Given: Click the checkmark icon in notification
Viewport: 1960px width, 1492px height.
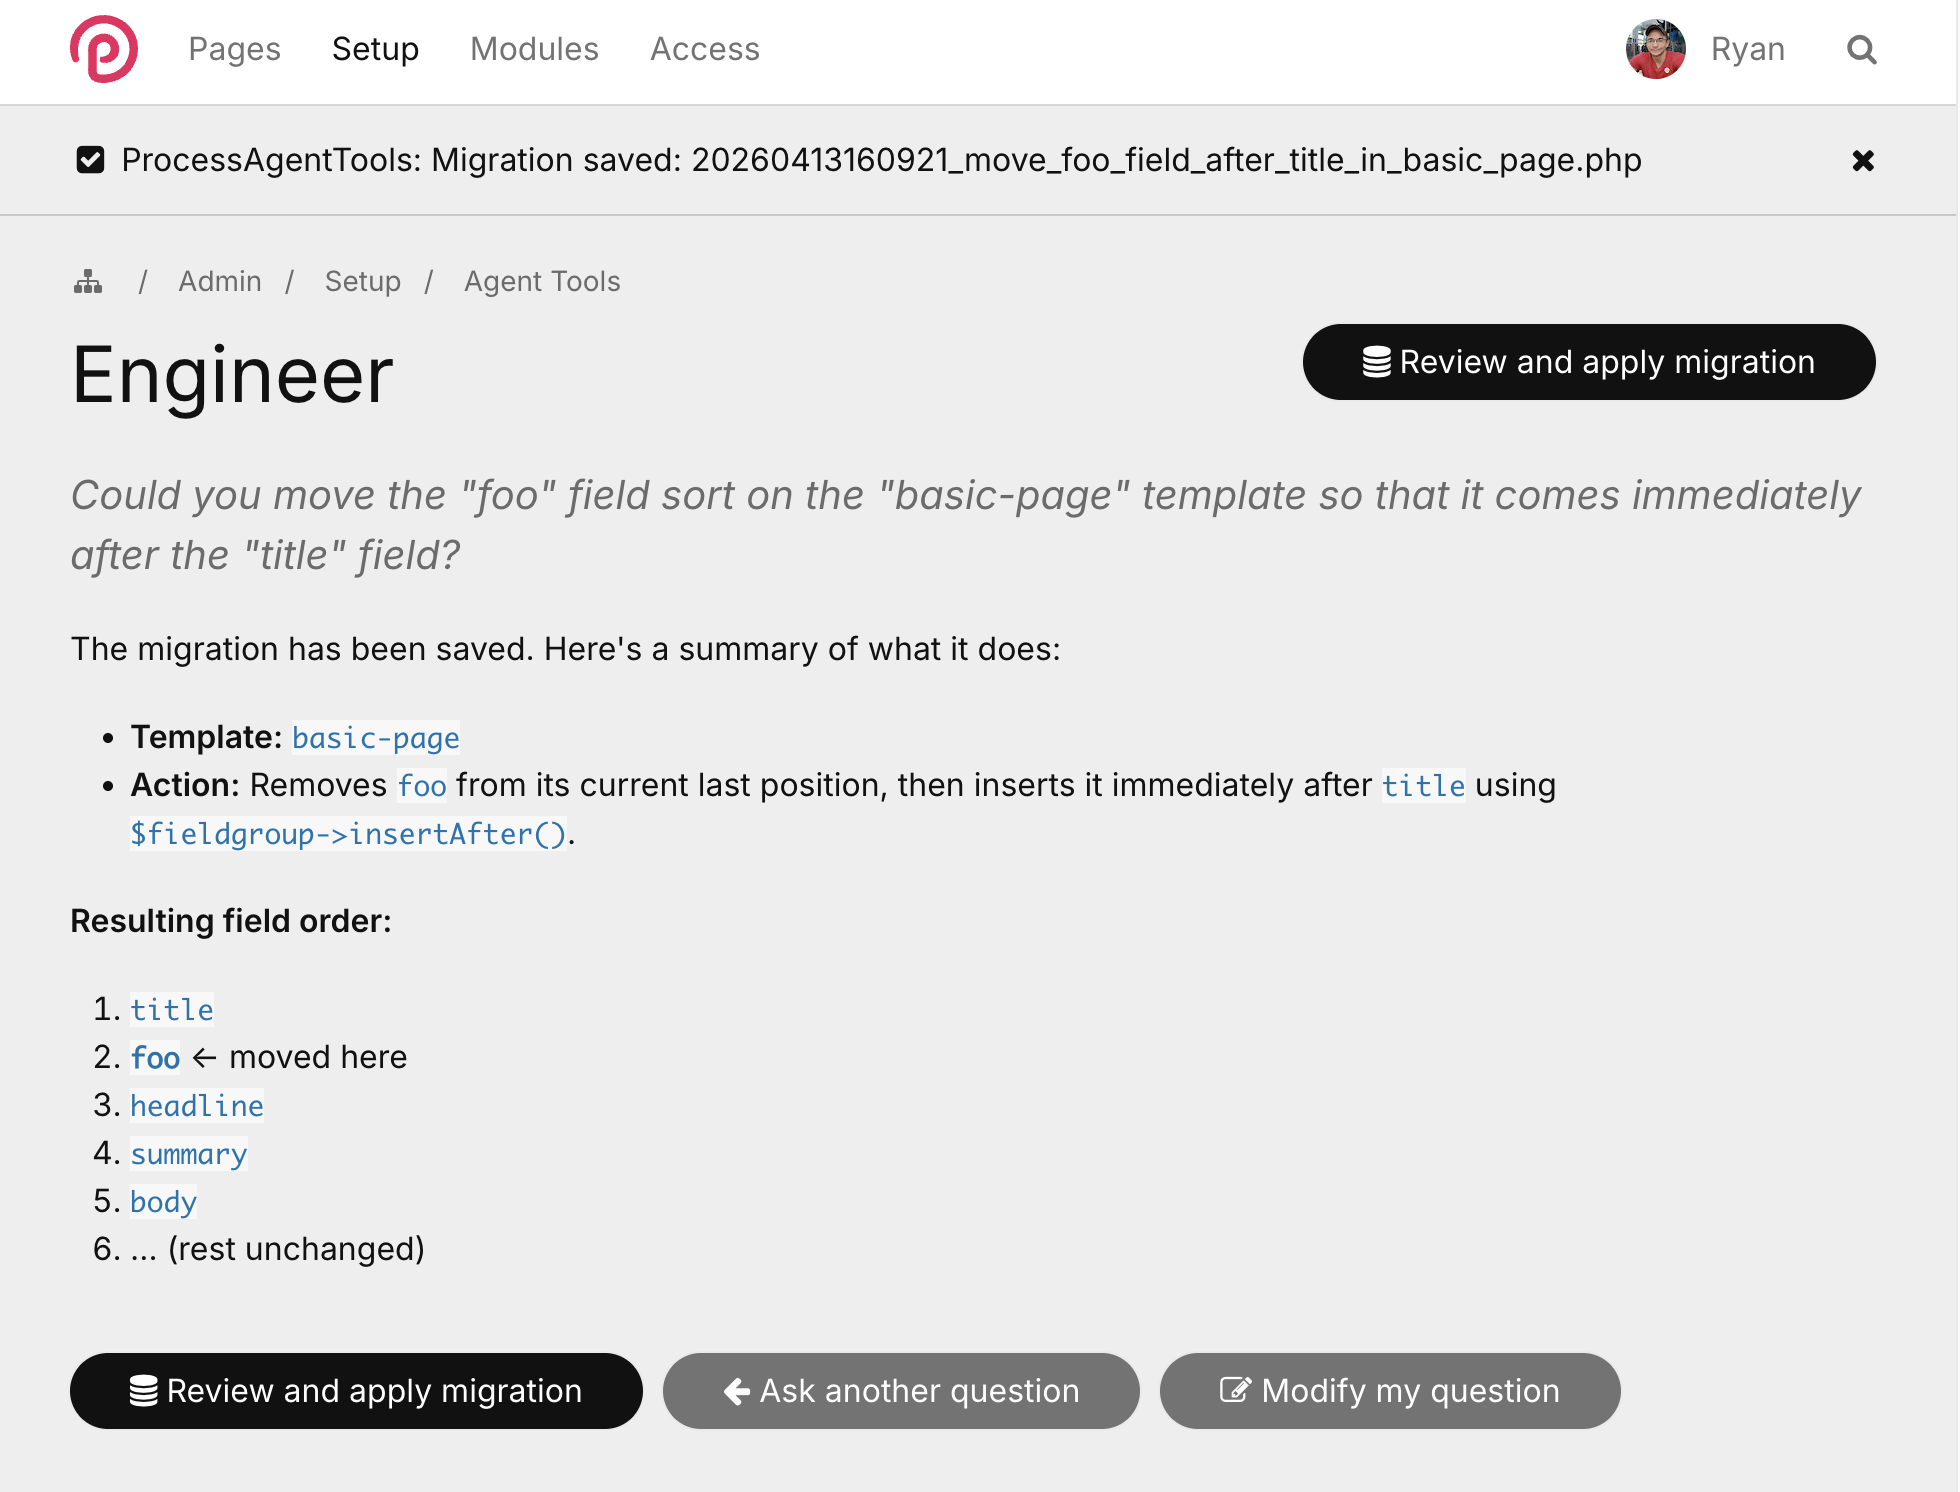Looking at the screenshot, I should pos(90,160).
